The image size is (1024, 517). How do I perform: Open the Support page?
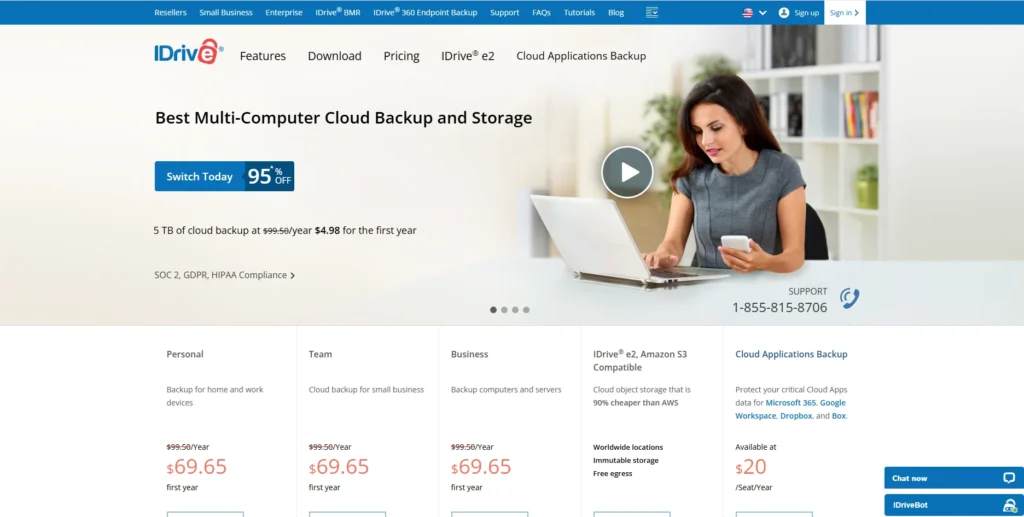505,12
